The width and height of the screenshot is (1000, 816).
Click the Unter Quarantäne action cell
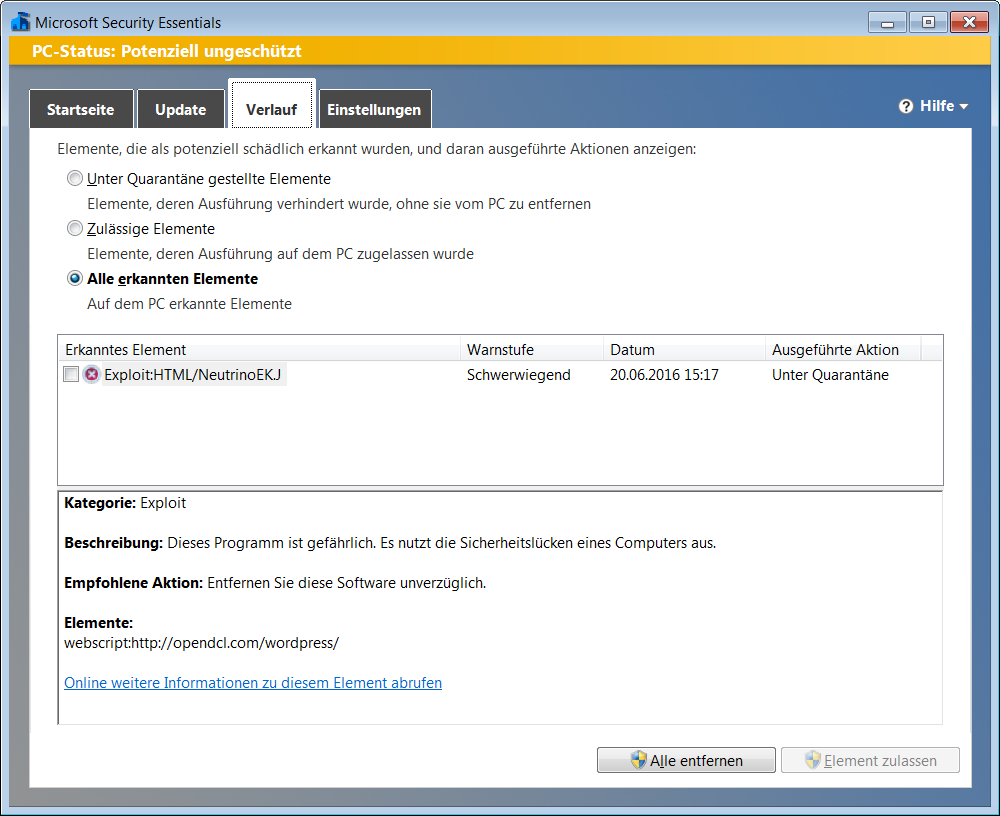click(x=830, y=375)
